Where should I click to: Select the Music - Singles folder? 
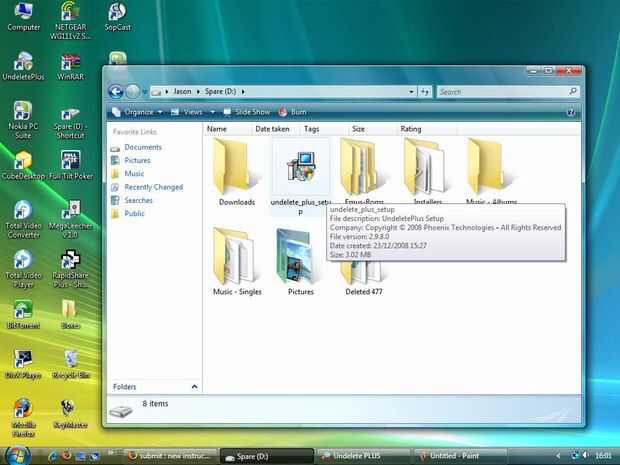click(x=236, y=262)
